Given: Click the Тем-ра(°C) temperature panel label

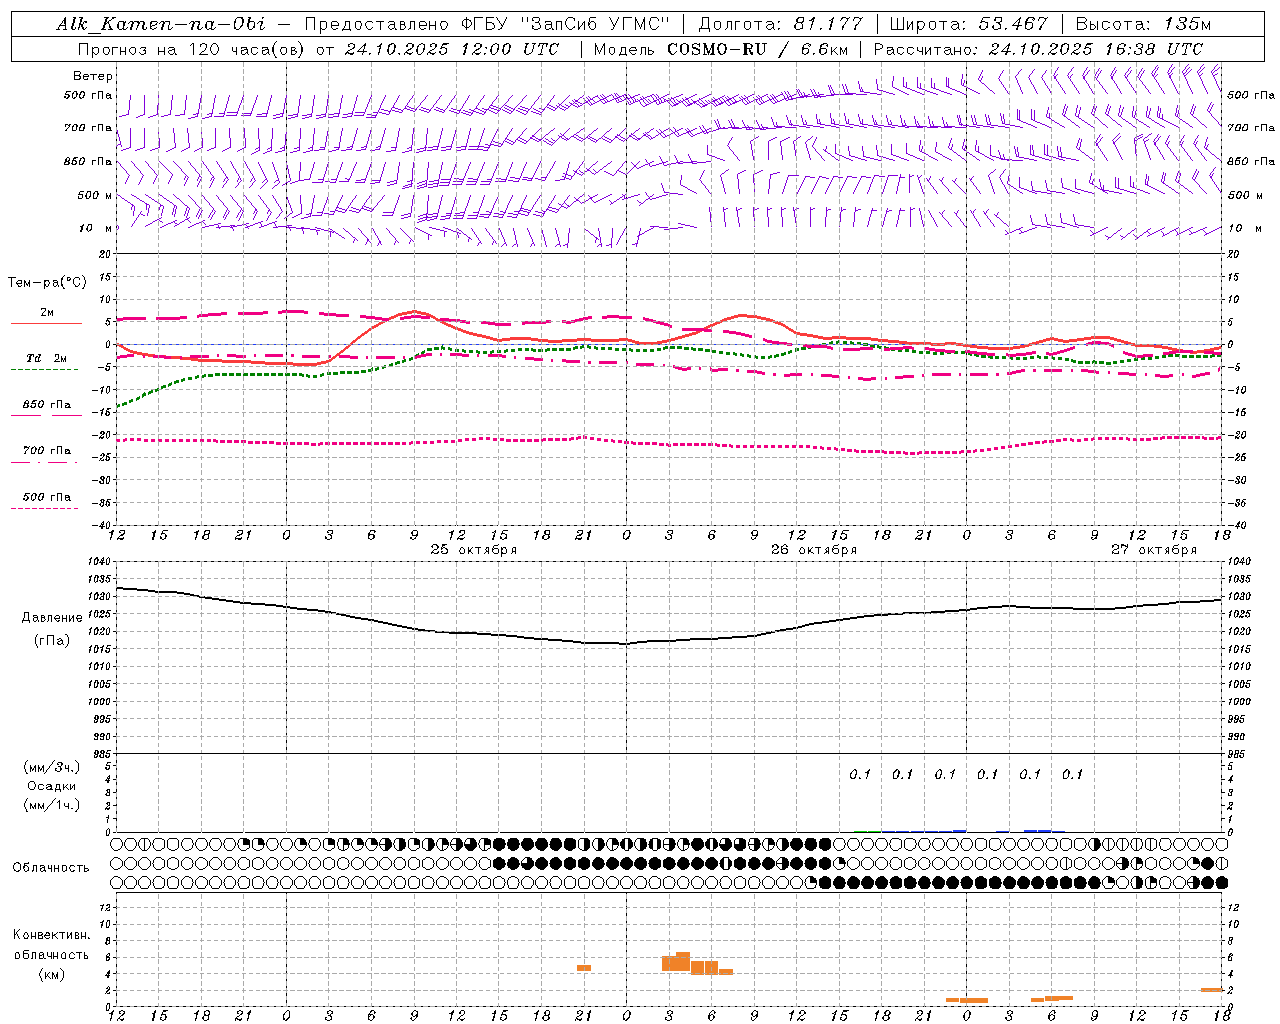Looking at the screenshot, I should (47, 283).
